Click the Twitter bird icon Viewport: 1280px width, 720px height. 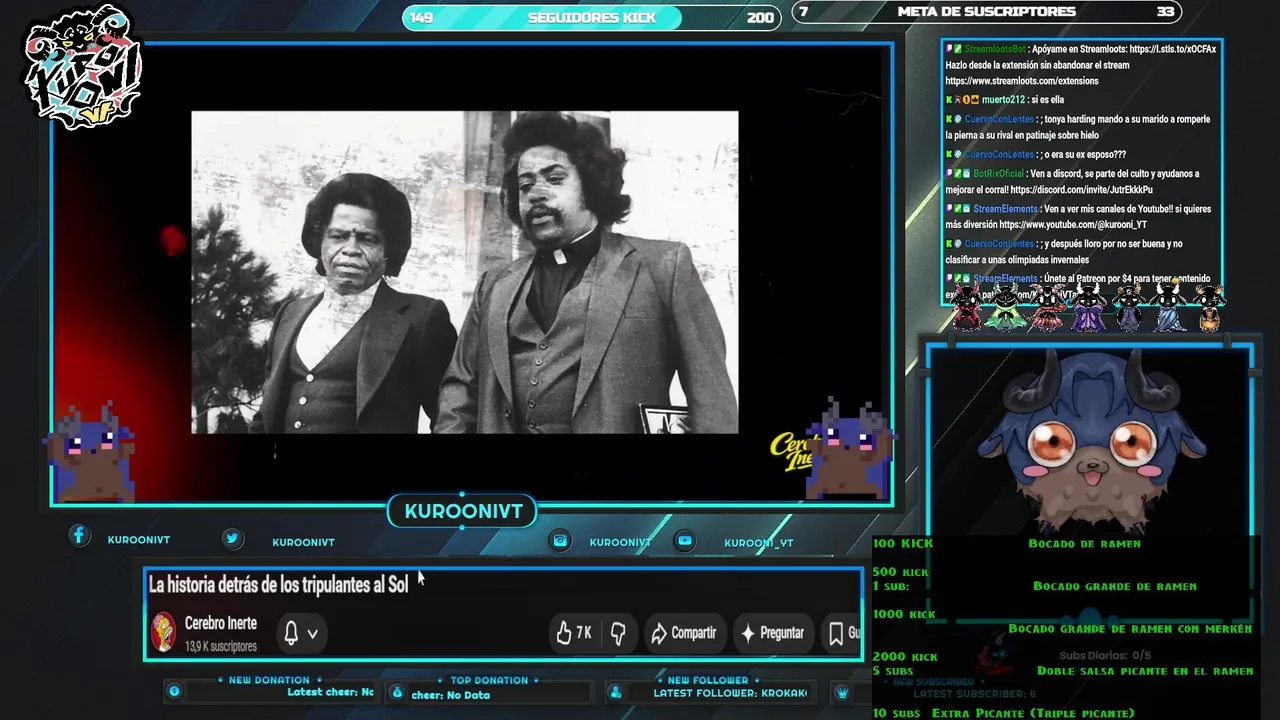232,538
